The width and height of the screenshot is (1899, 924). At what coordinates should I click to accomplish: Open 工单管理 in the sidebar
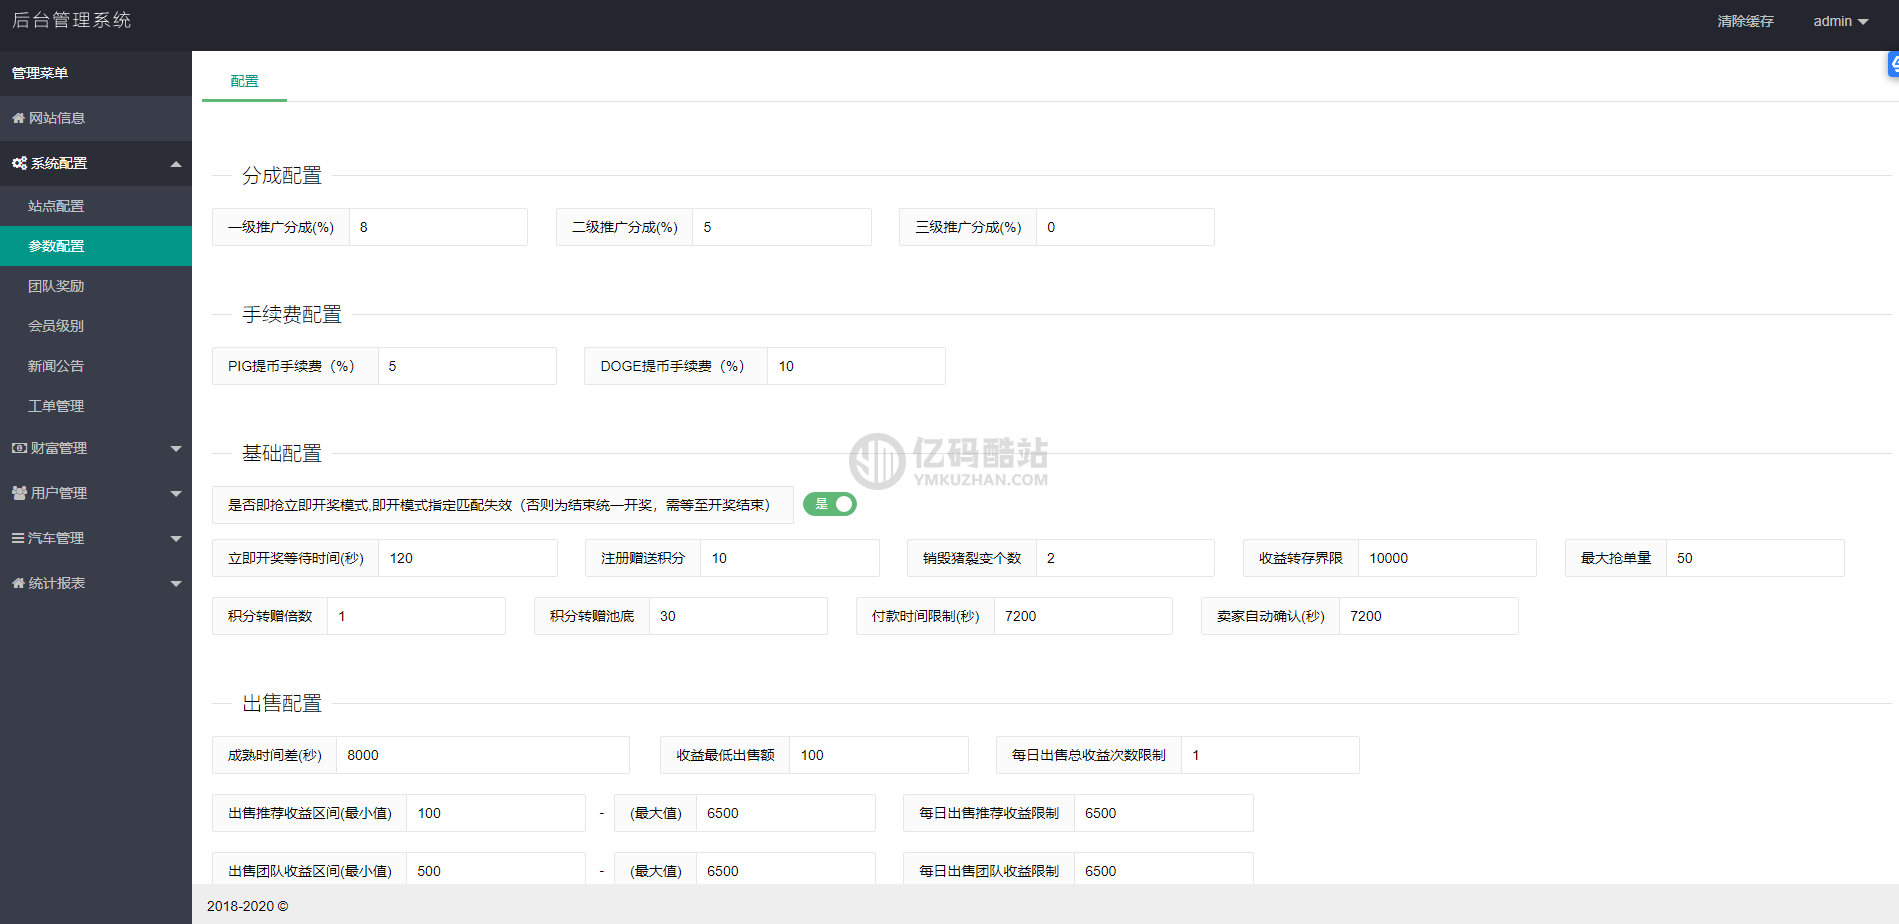click(96, 406)
